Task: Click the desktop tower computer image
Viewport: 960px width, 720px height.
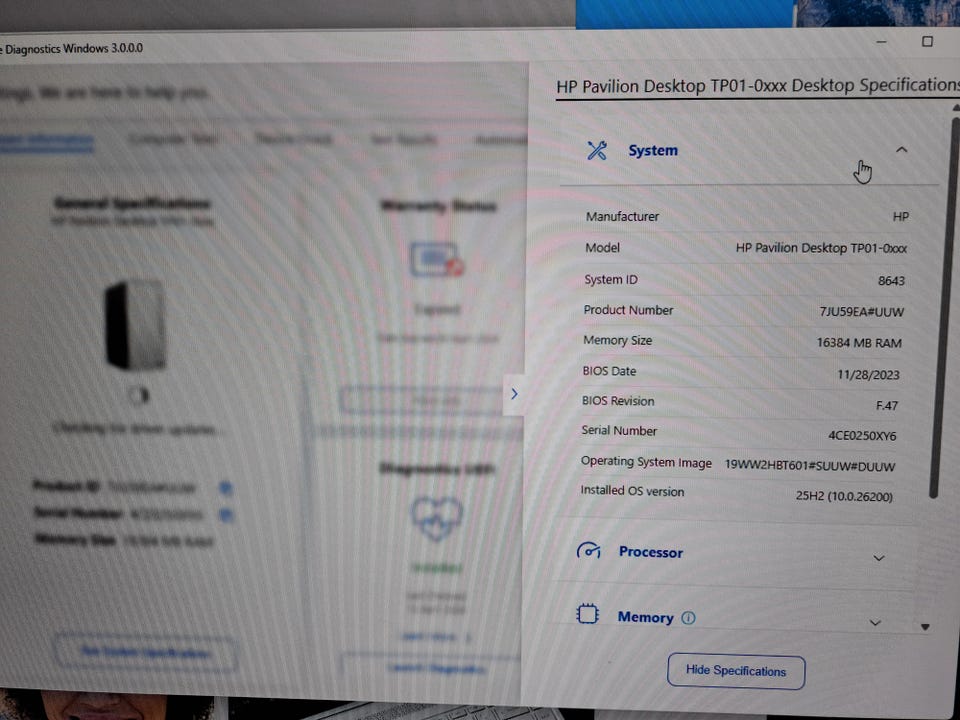Action: pyautogui.click(x=135, y=325)
